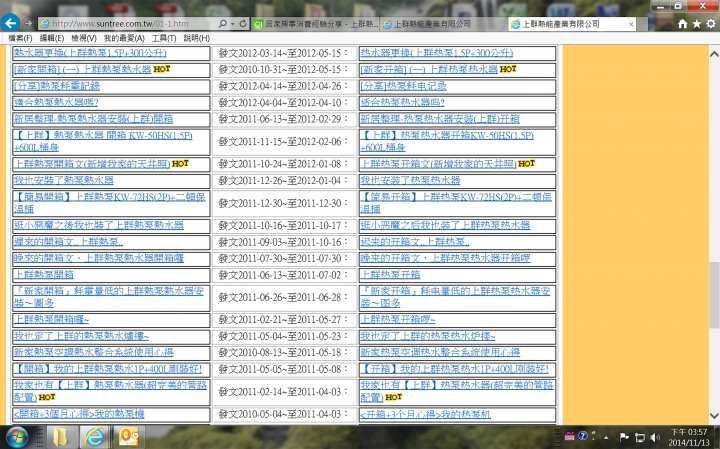Click HOT badge beside 上群热泵开箱文 simplified link
This screenshot has width=720, height=449.
(527, 163)
